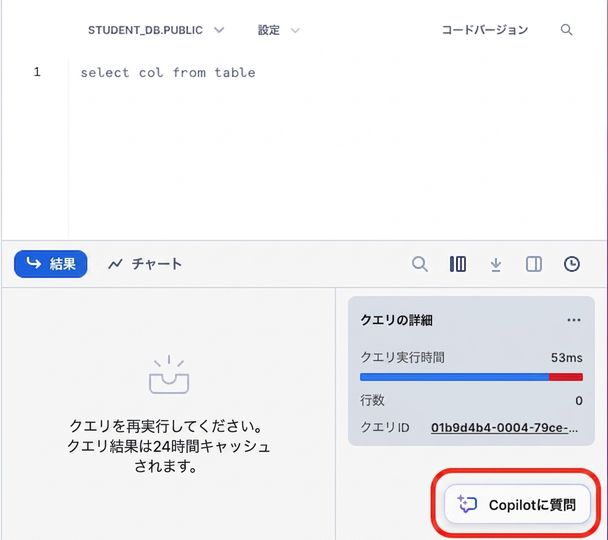The height and width of the screenshot is (540, 608).
Task: Click the クエリの詳細 heading
Action: (x=396, y=320)
